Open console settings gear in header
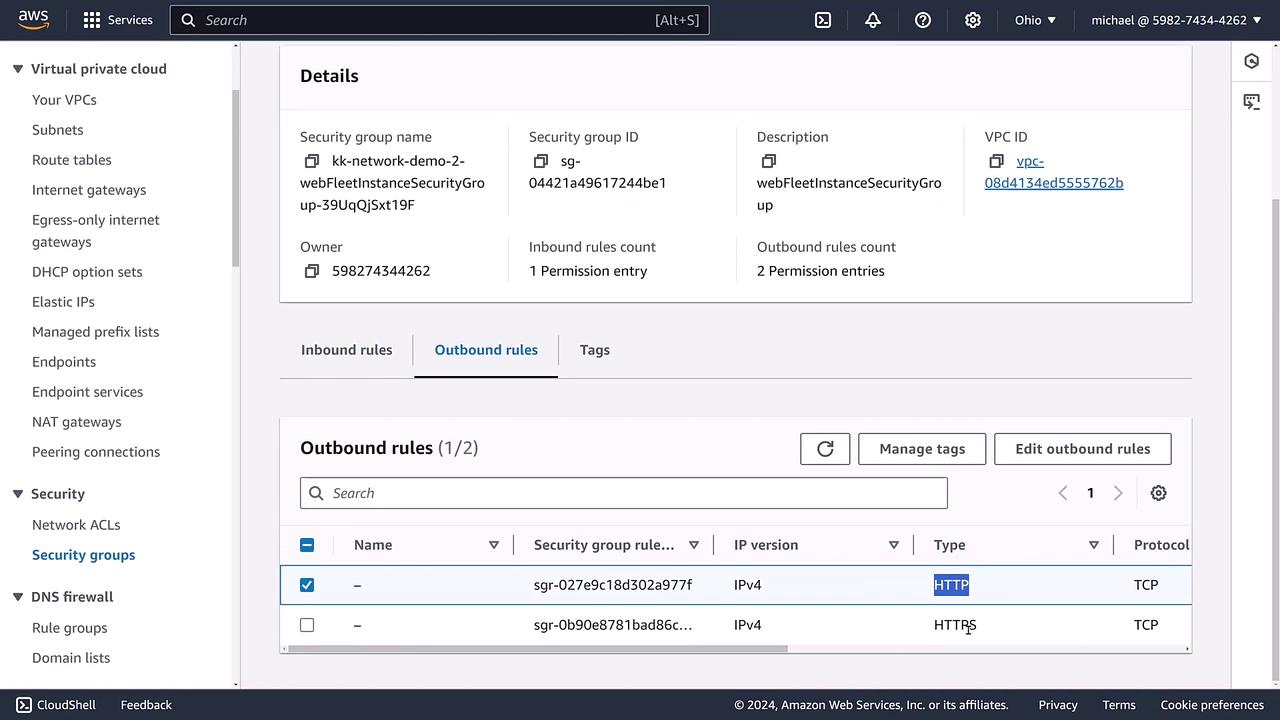Screen dimensions: 1280x720 click(973, 20)
